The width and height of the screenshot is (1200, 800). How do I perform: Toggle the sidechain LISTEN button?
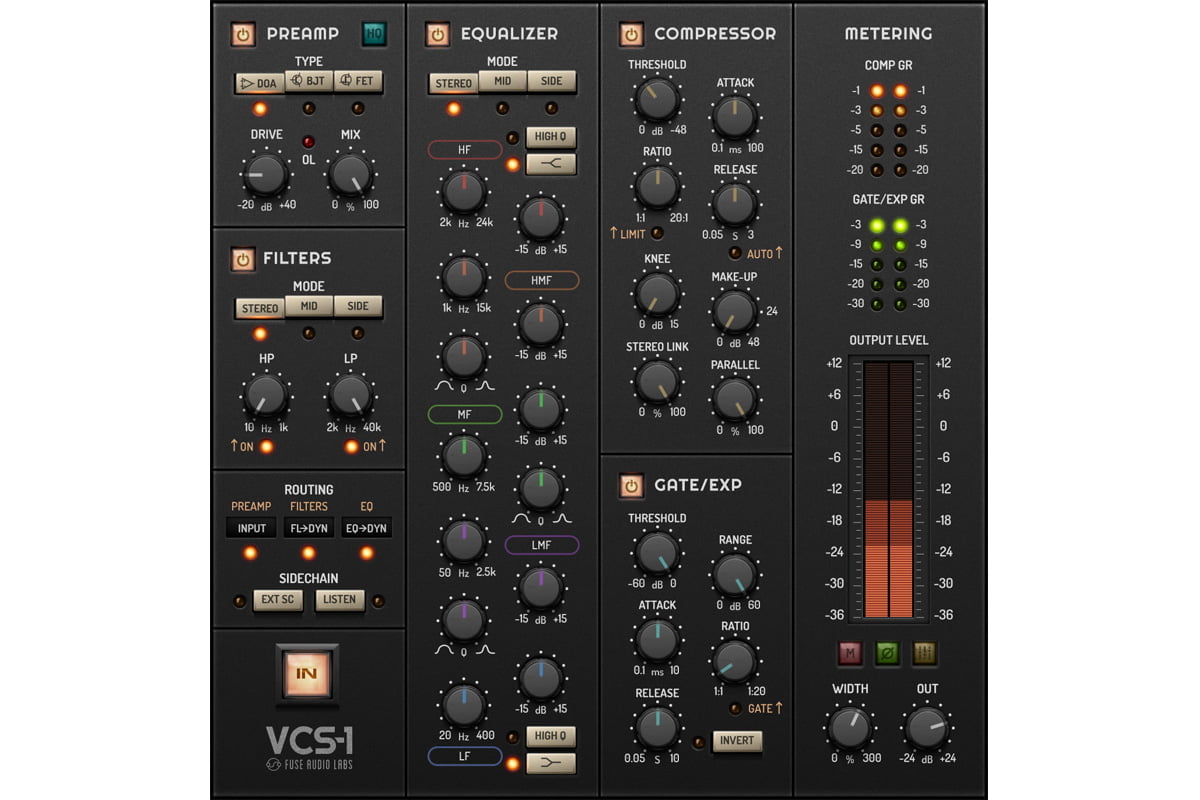point(340,600)
